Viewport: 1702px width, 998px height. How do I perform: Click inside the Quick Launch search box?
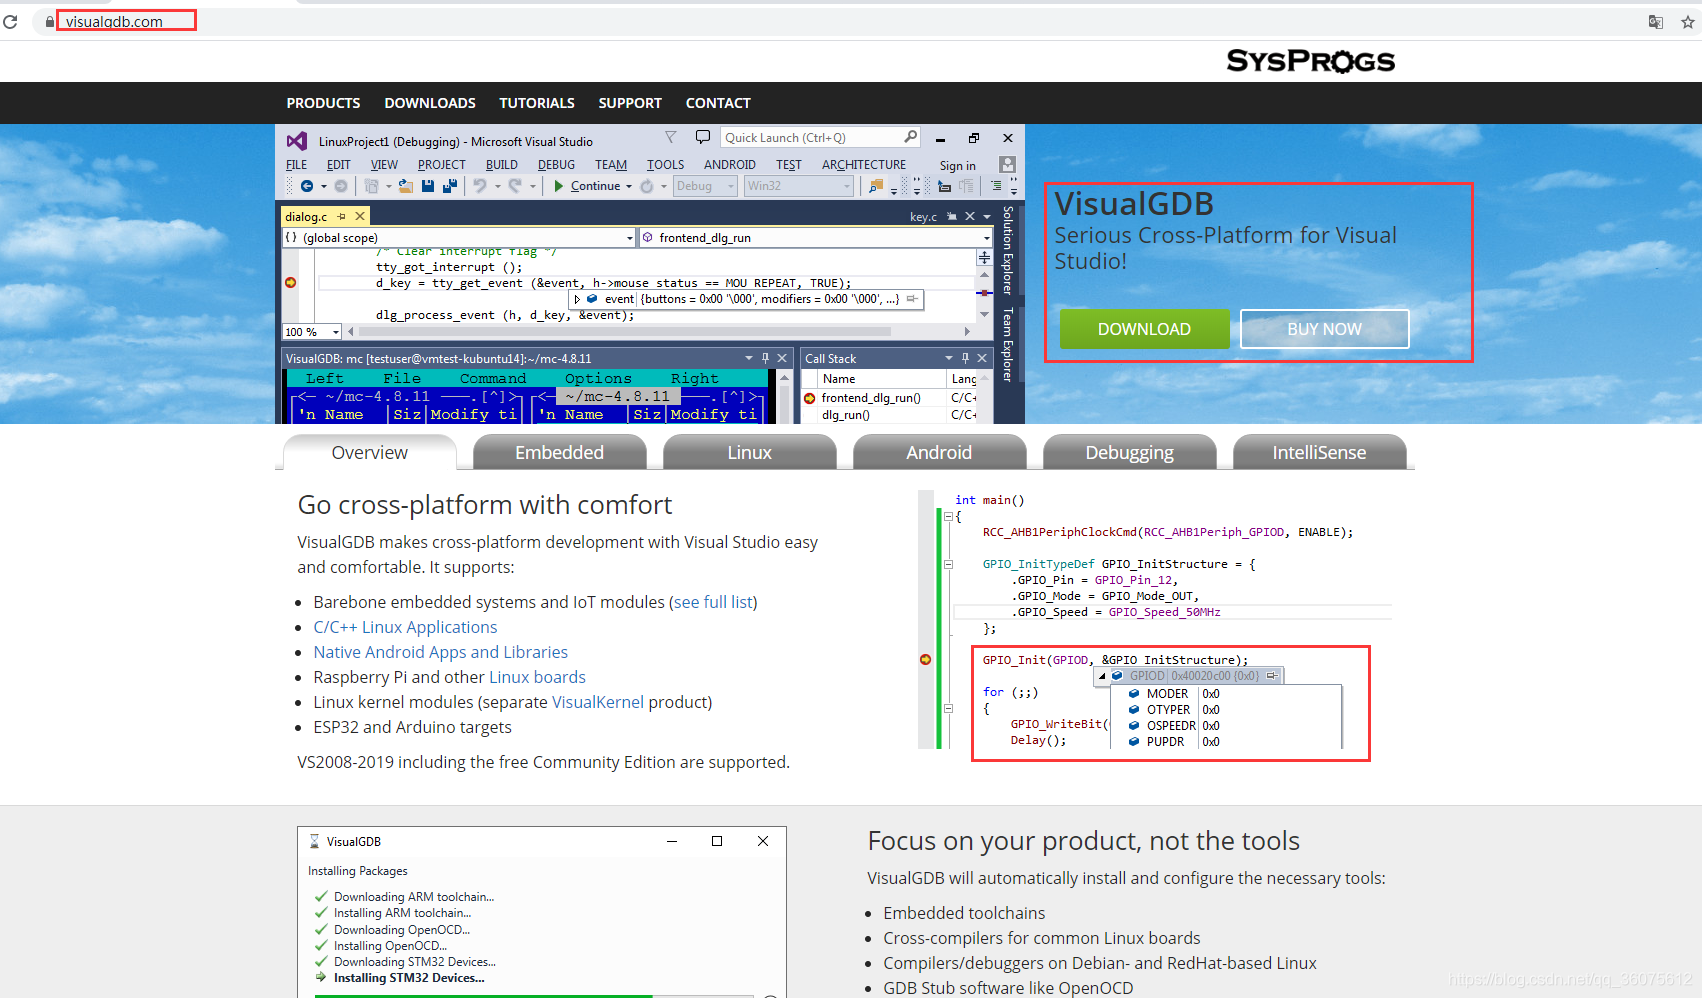pos(810,136)
